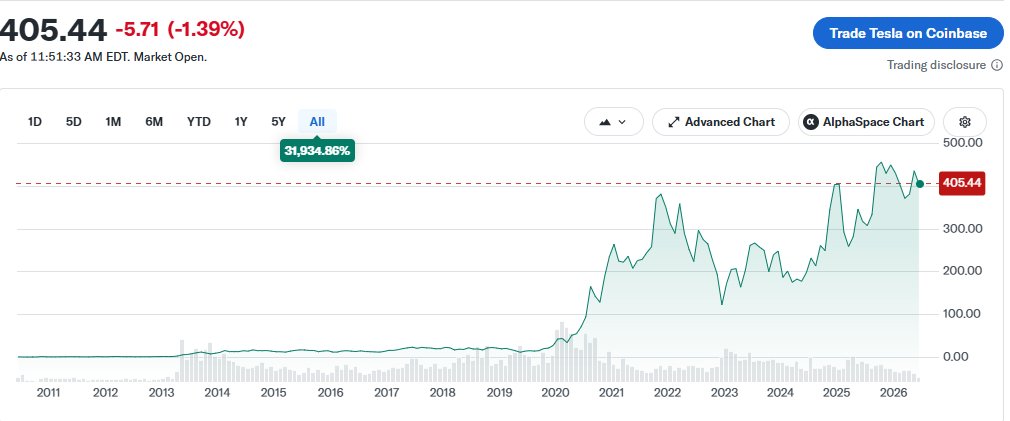
Task: Click the trading disclosure info icon
Action: [x=996, y=65]
